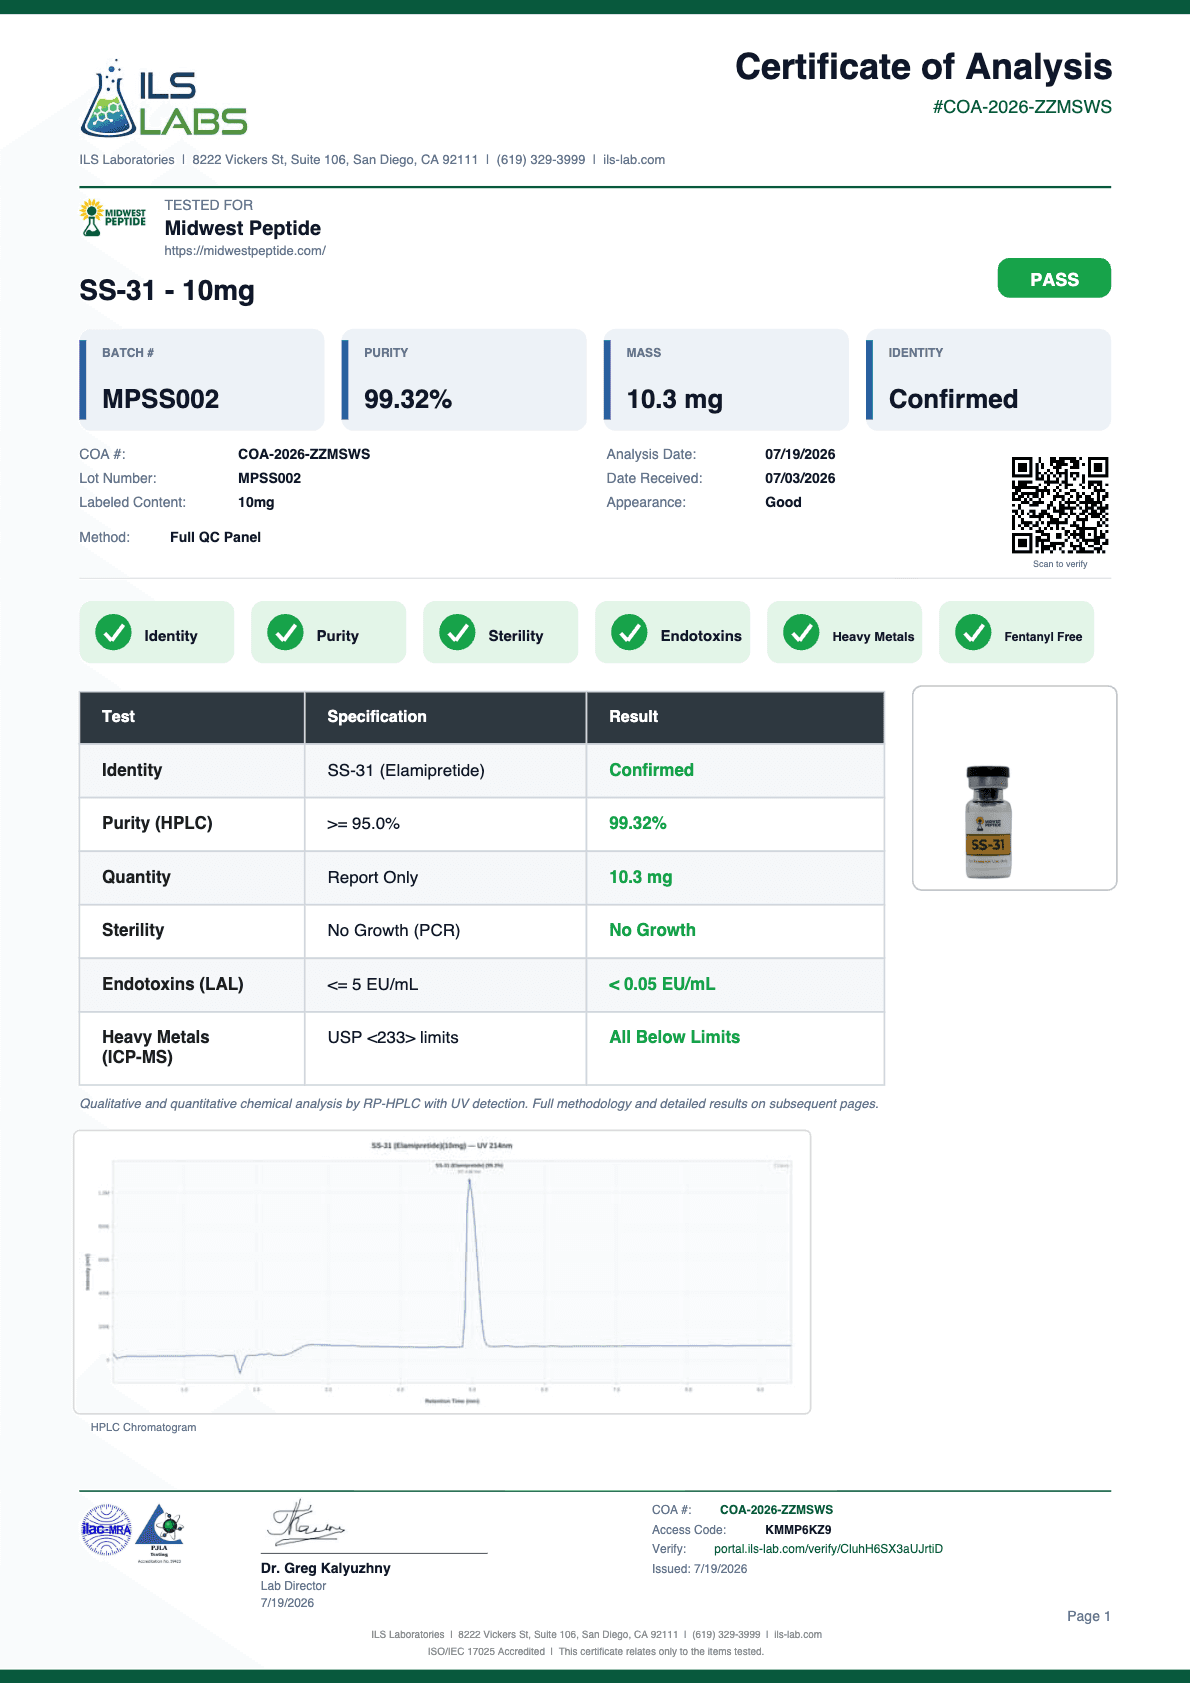The height and width of the screenshot is (1683, 1190).
Task: Click the Lab Director signature
Action: (306, 1523)
